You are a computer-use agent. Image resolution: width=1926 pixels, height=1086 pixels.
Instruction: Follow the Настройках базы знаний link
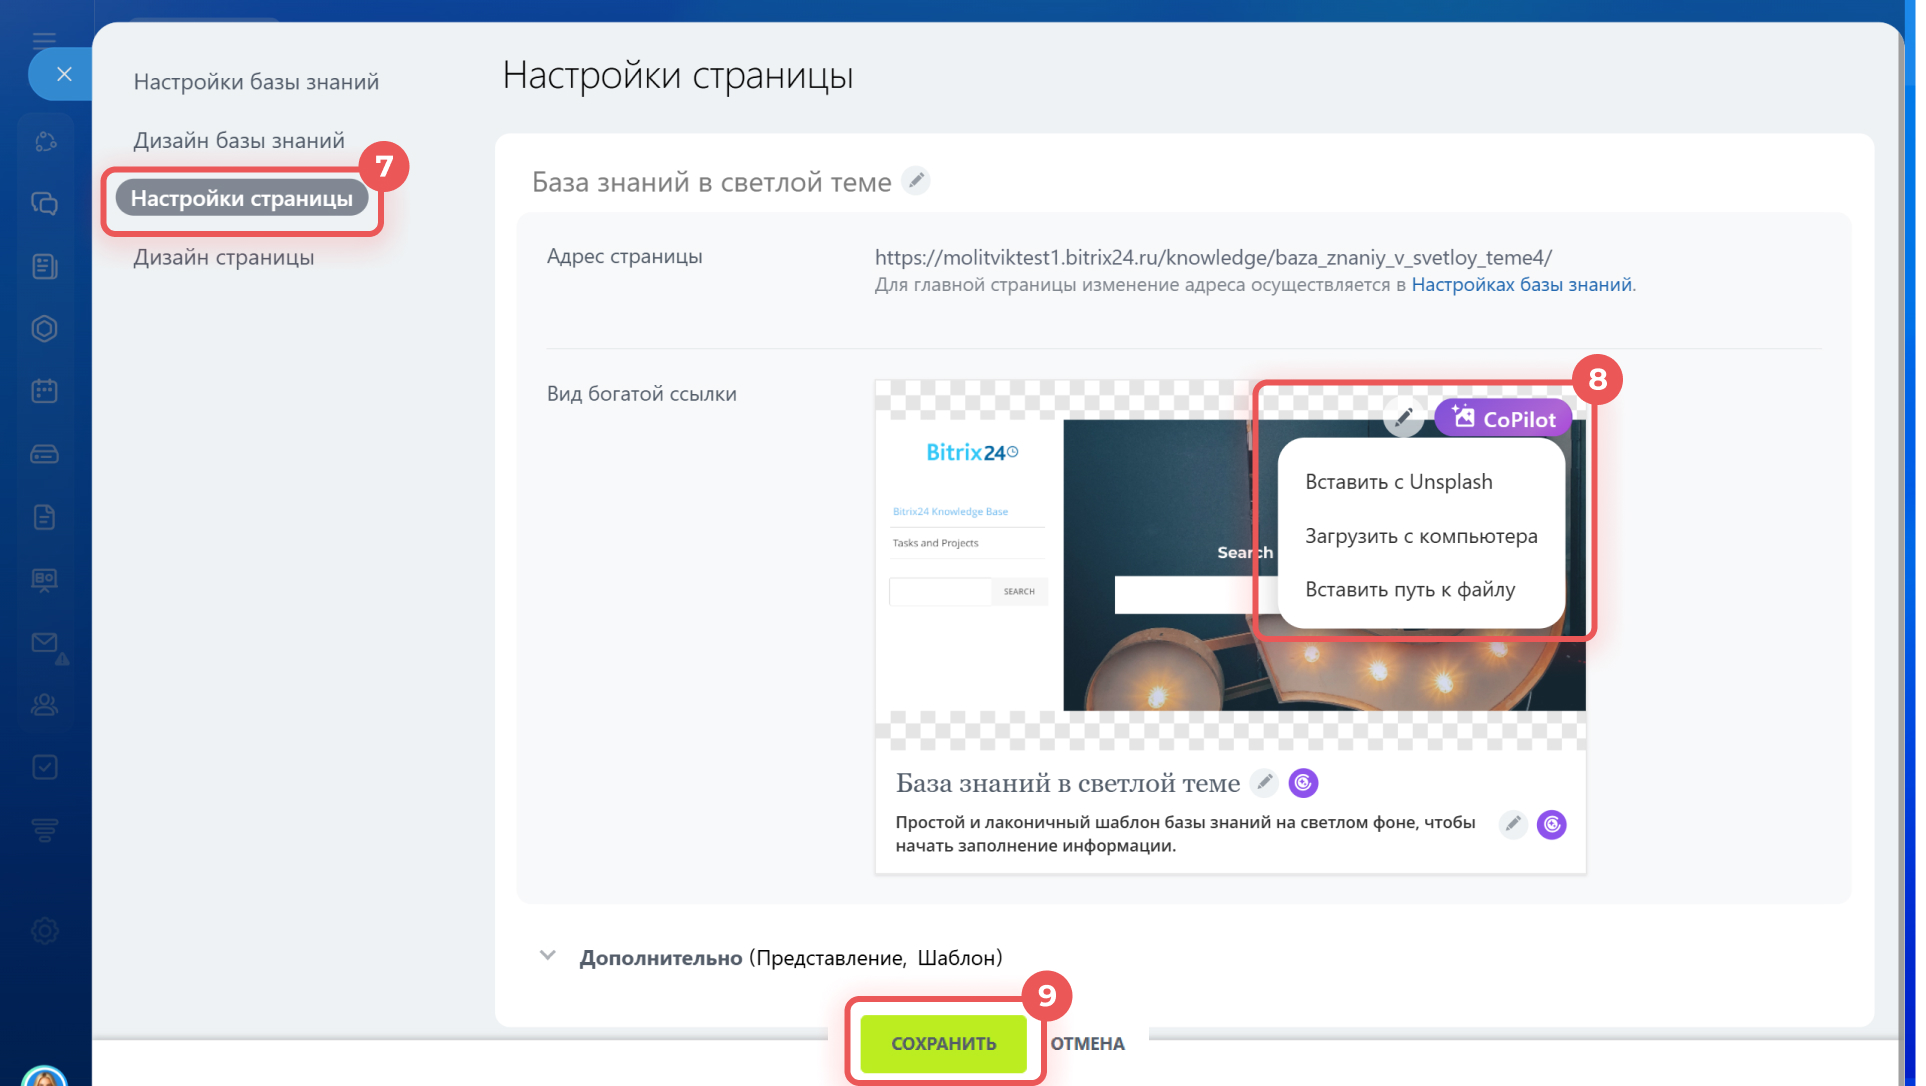1521,285
